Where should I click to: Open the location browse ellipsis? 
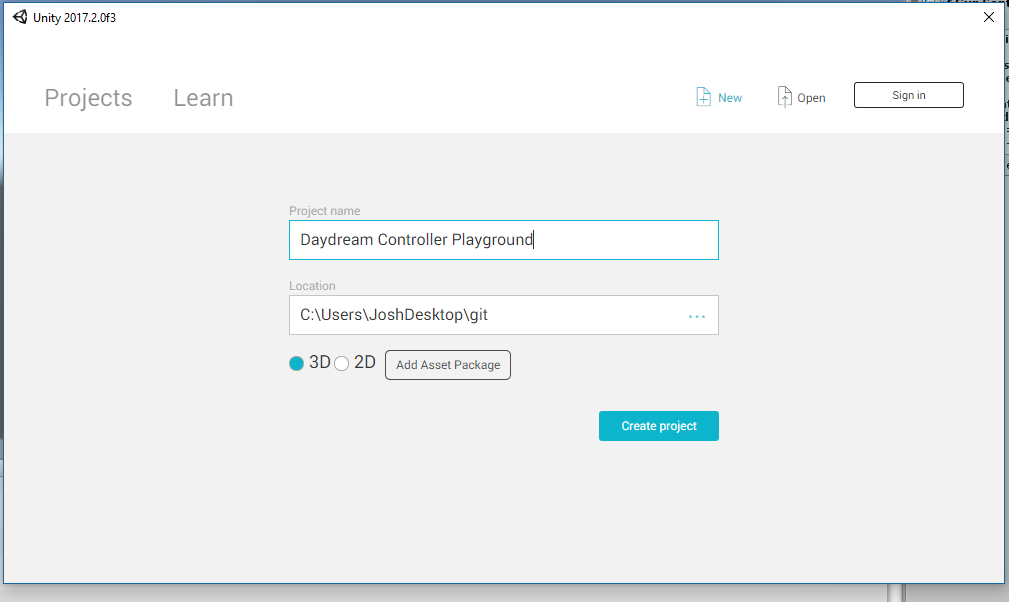pyautogui.click(x=697, y=316)
